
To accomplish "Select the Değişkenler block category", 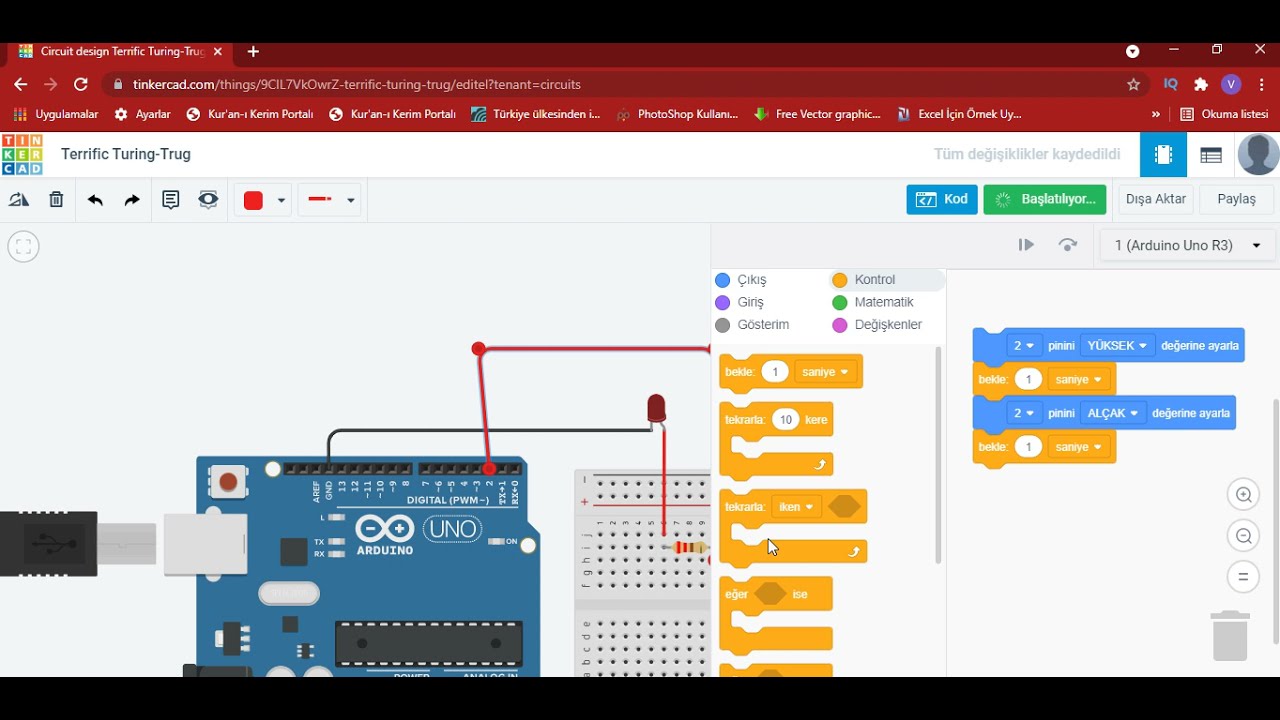I will tap(877, 325).
